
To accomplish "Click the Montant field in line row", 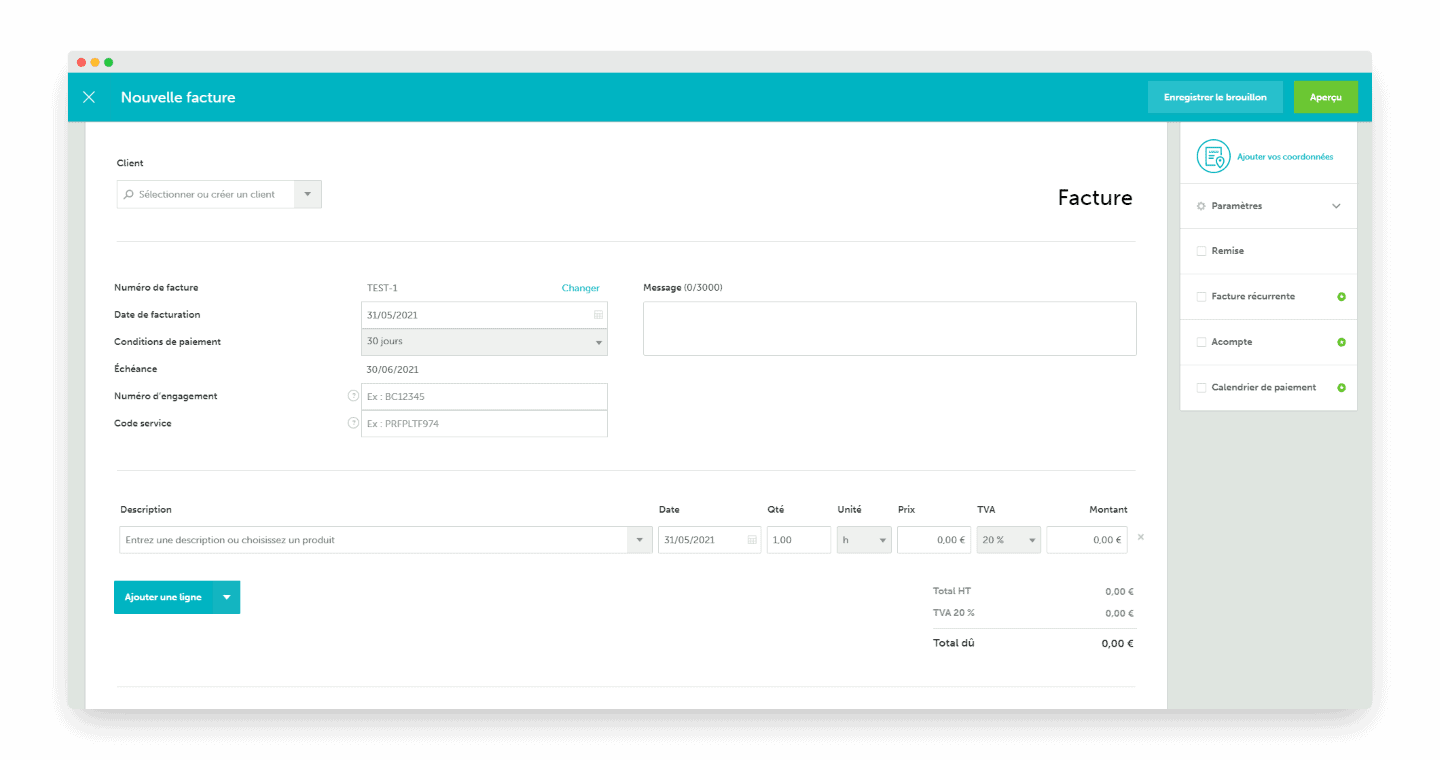I will tap(1087, 540).
